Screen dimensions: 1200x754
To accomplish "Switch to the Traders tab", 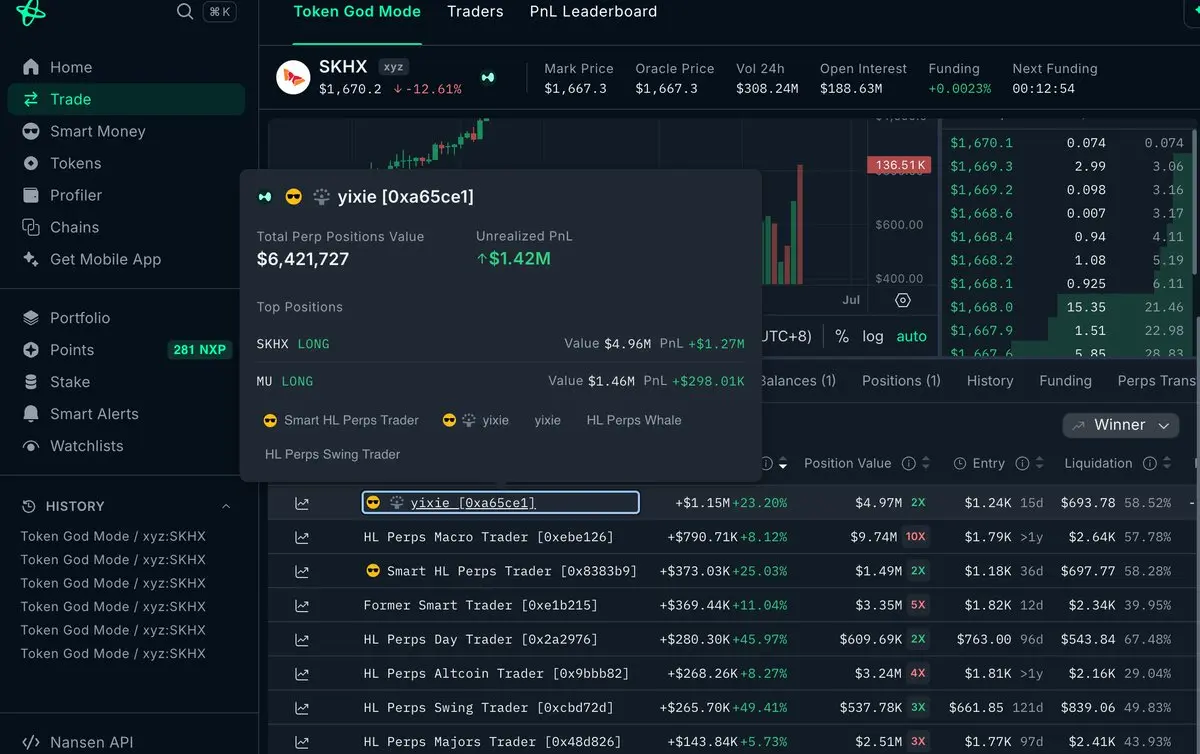I will tap(475, 12).
